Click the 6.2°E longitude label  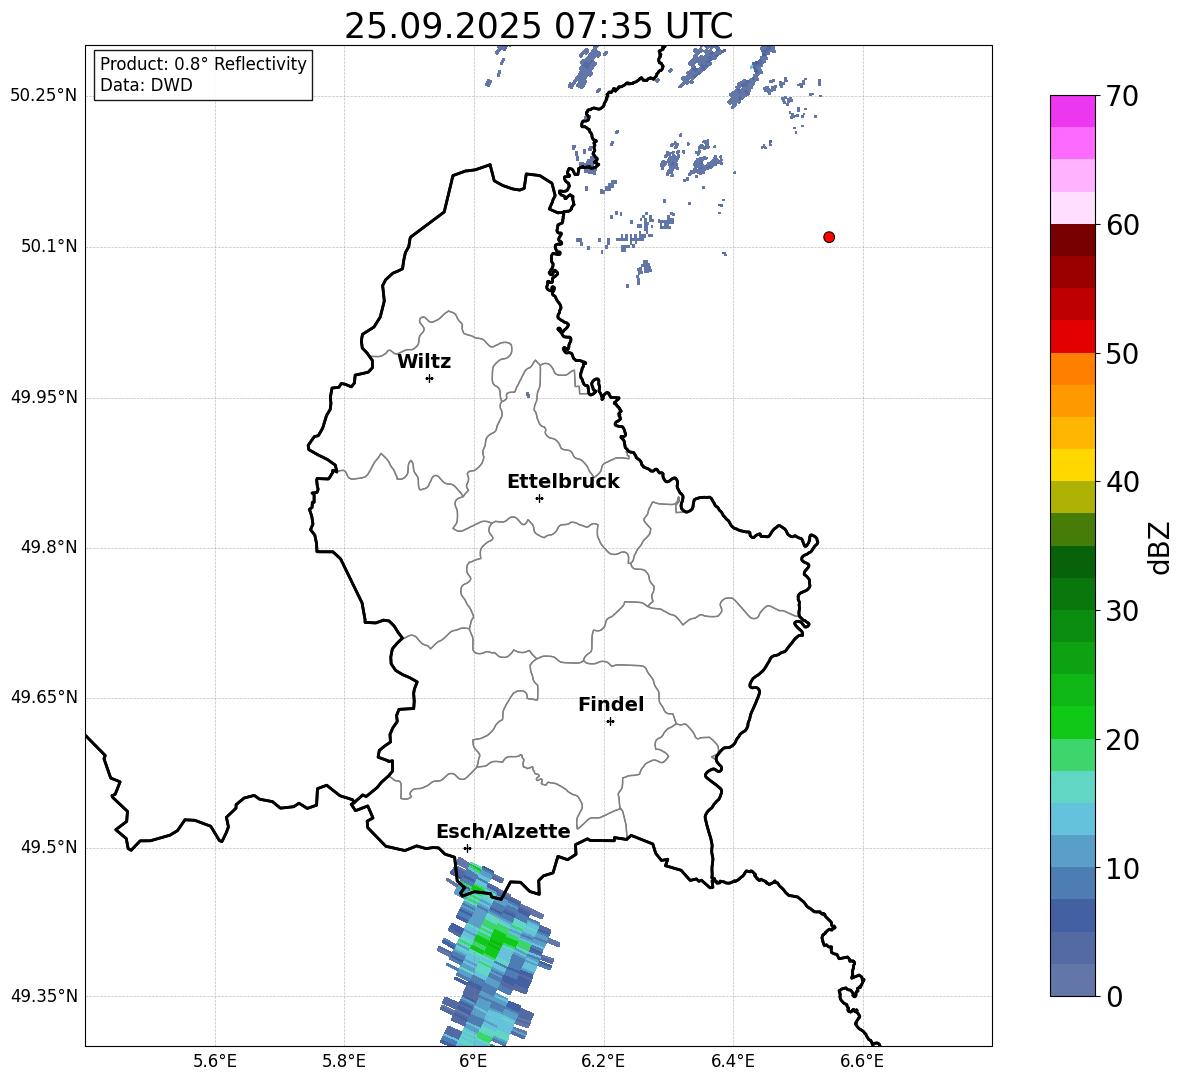(x=603, y=1062)
